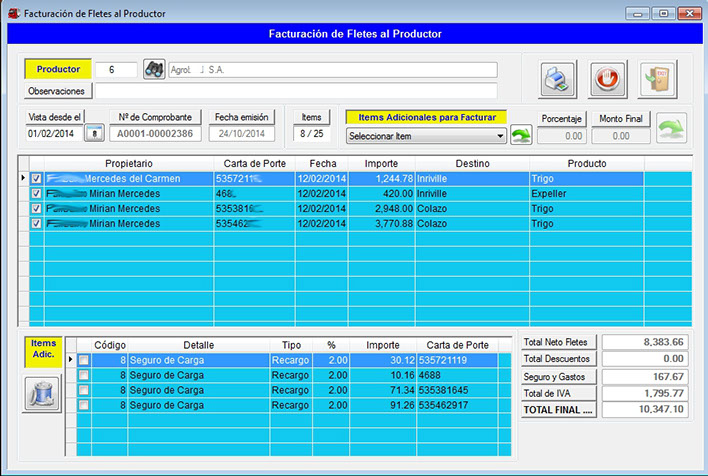The height and width of the screenshot is (476, 708).
Task: Click the Observaciones button
Action: click(x=58, y=91)
